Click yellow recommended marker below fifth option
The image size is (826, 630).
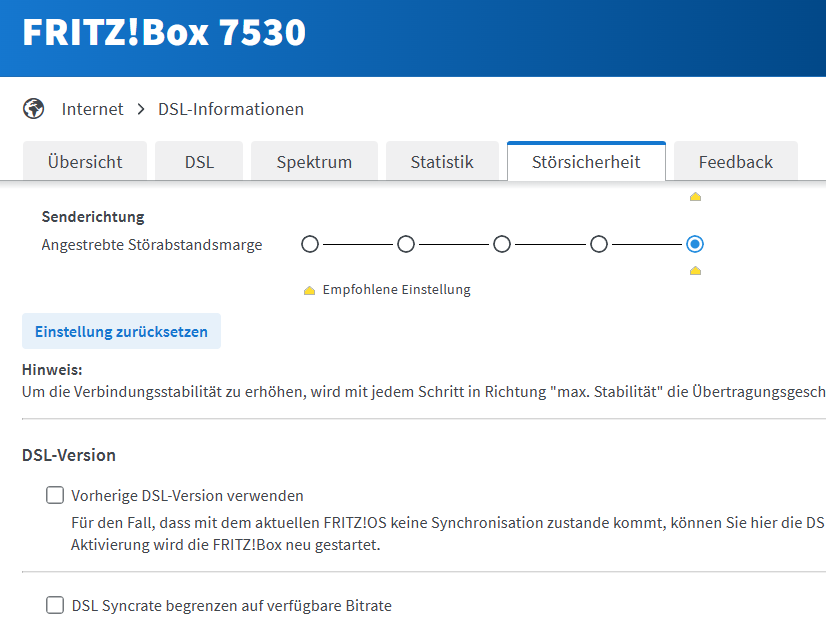[695, 271]
